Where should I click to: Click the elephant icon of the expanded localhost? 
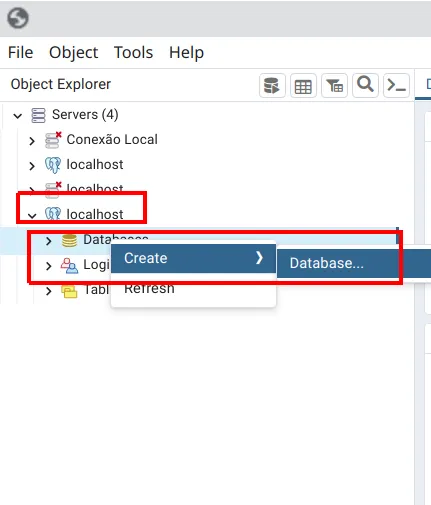click(x=53, y=214)
